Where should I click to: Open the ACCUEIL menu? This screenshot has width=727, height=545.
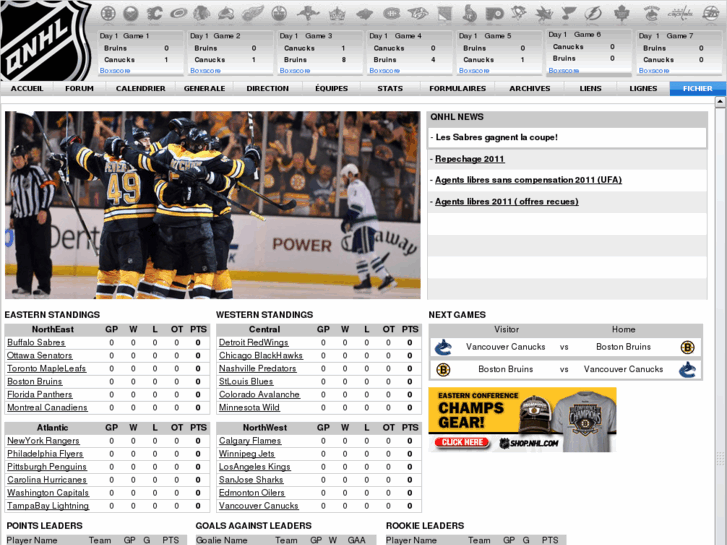(27, 89)
